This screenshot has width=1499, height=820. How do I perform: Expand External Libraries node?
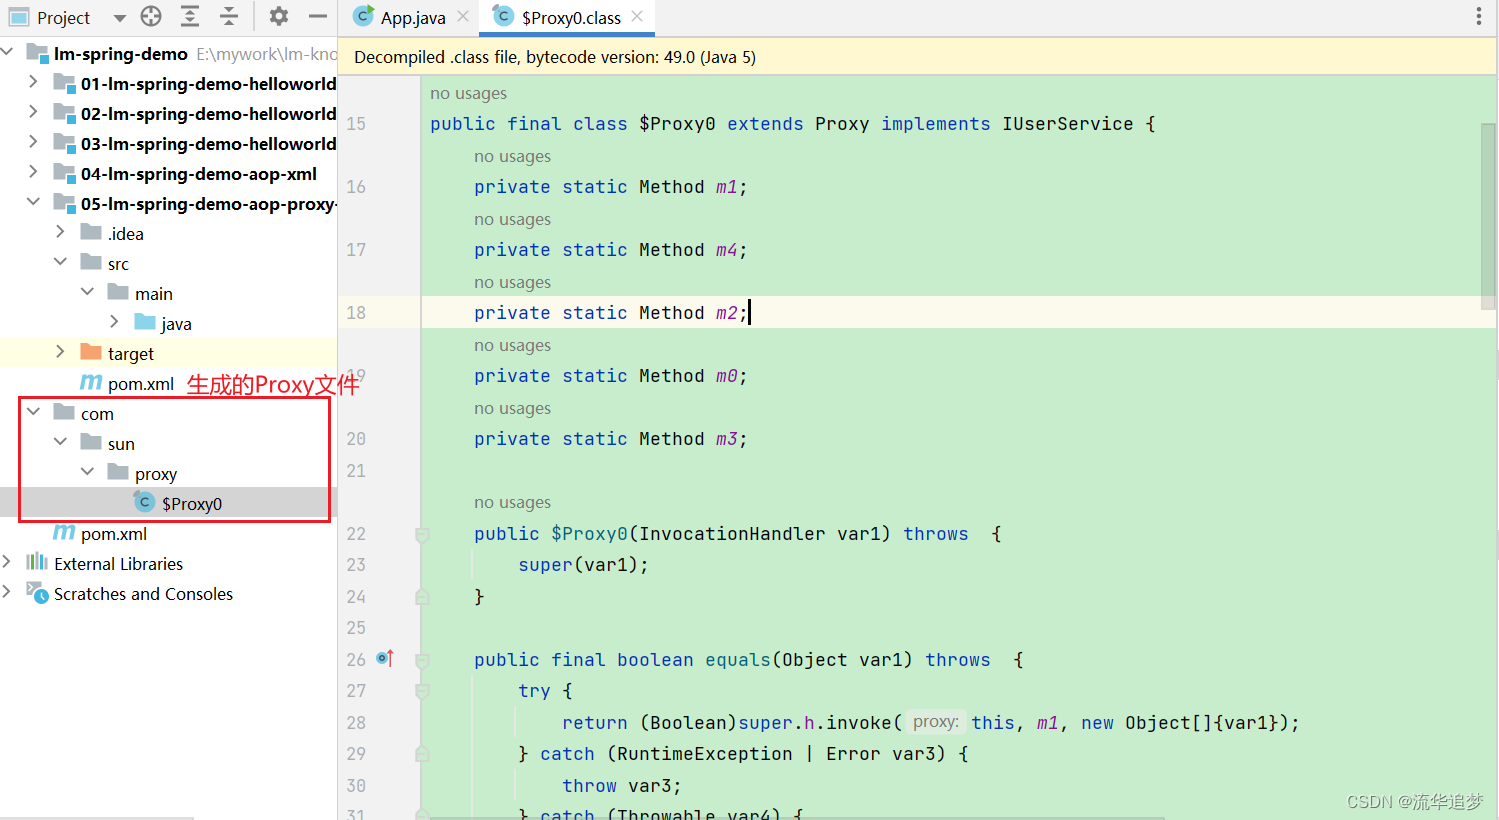7,561
